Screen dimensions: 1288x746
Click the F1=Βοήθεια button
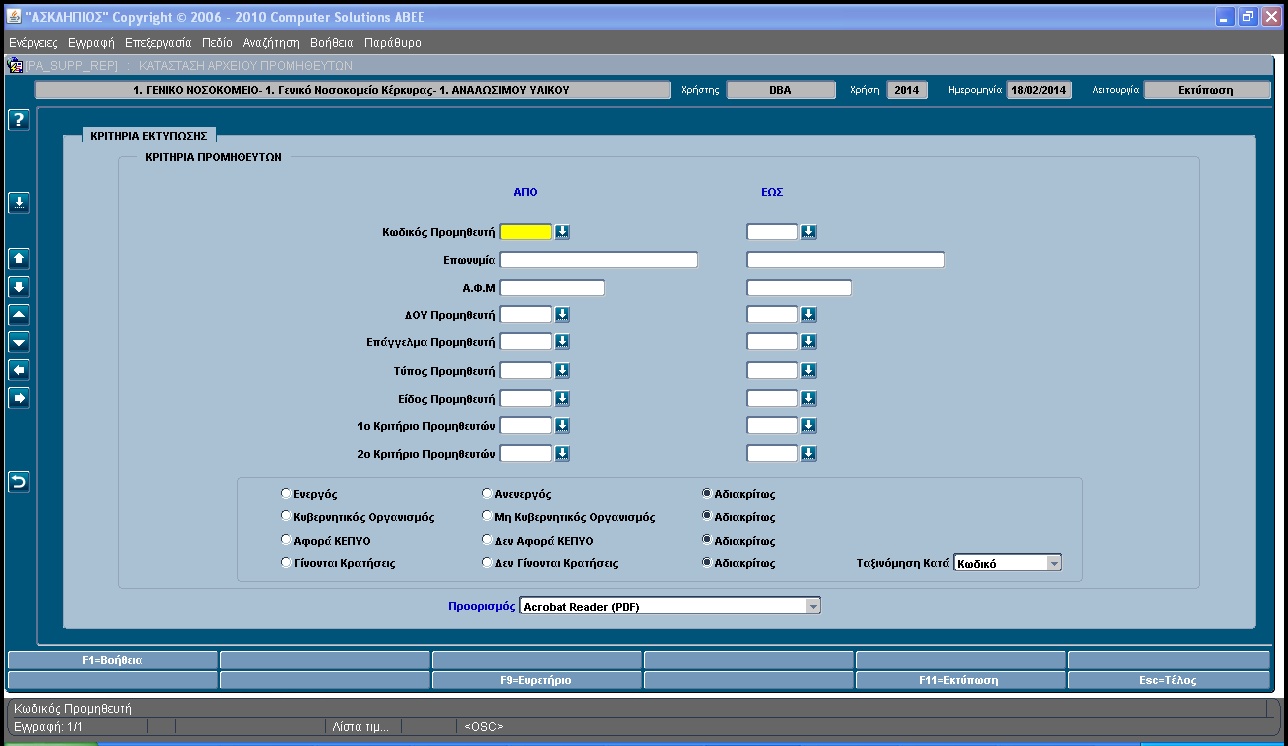point(112,660)
